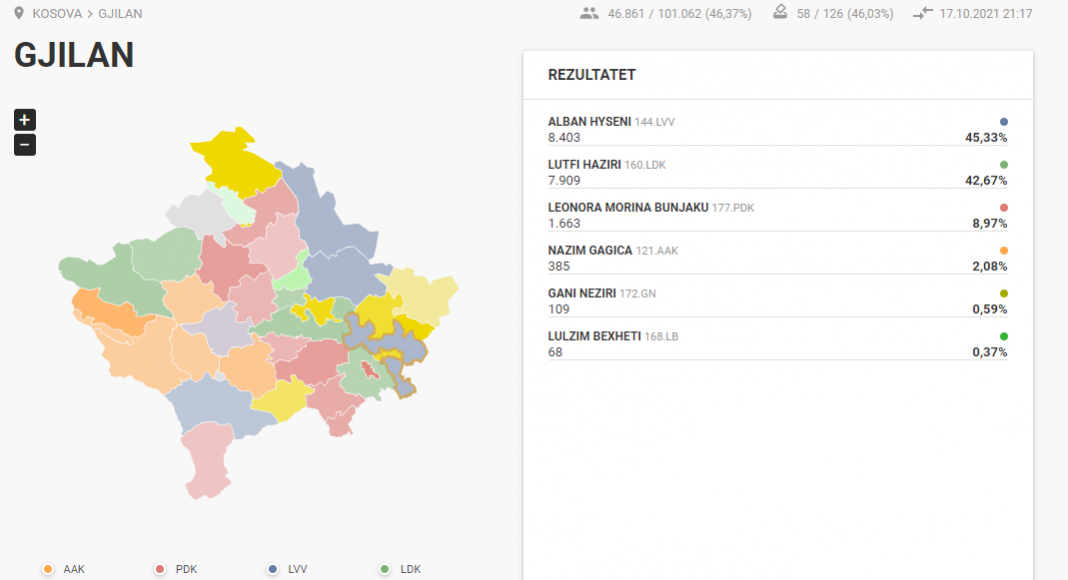The height and width of the screenshot is (580, 1068).
Task: Click the ballot box counted icon
Action: click(780, 12)
